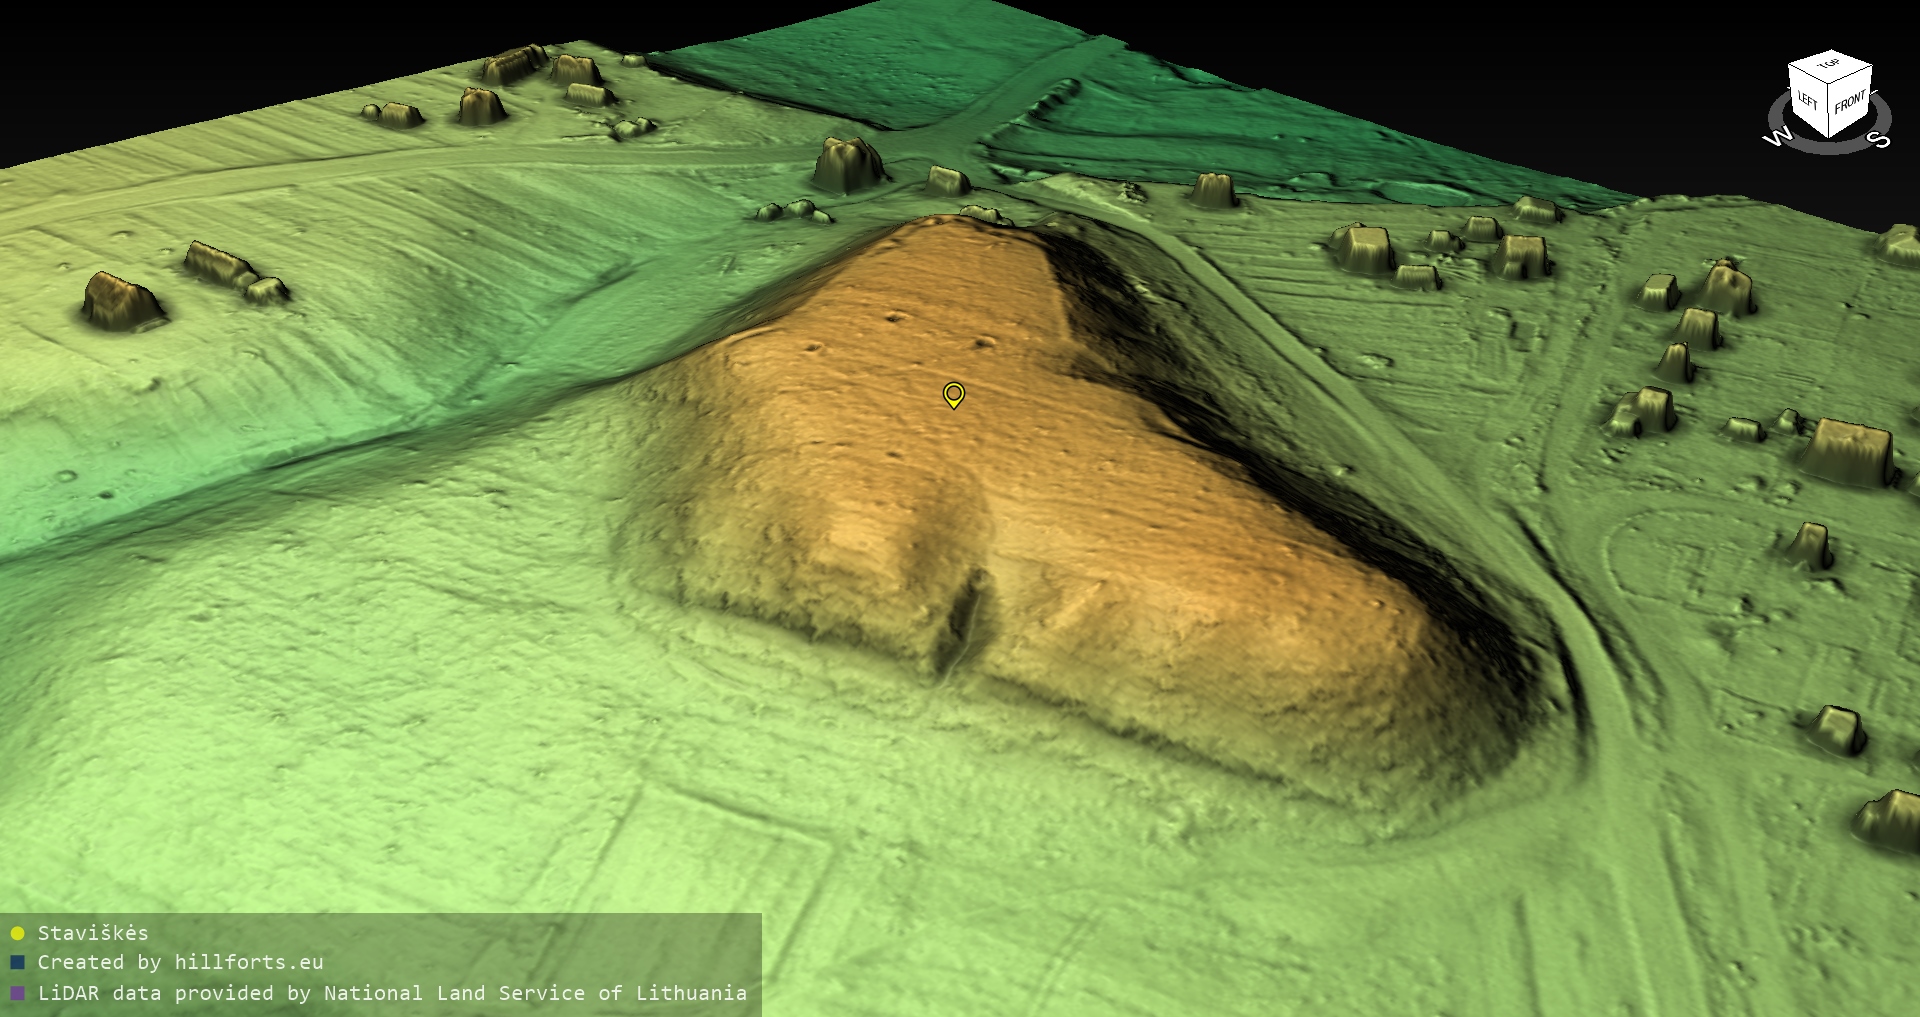Click the W letter on the compass ring
The width and height of the screenshot is (1920, 1017).
pyautogui.click(x=1777, y=137)
